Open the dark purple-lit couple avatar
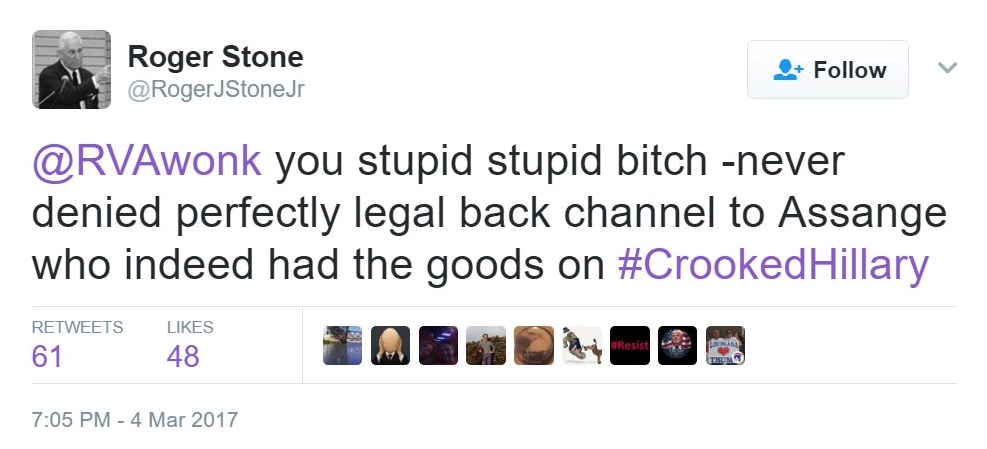Screen dimensions: 987x449 tap(438, 345)
